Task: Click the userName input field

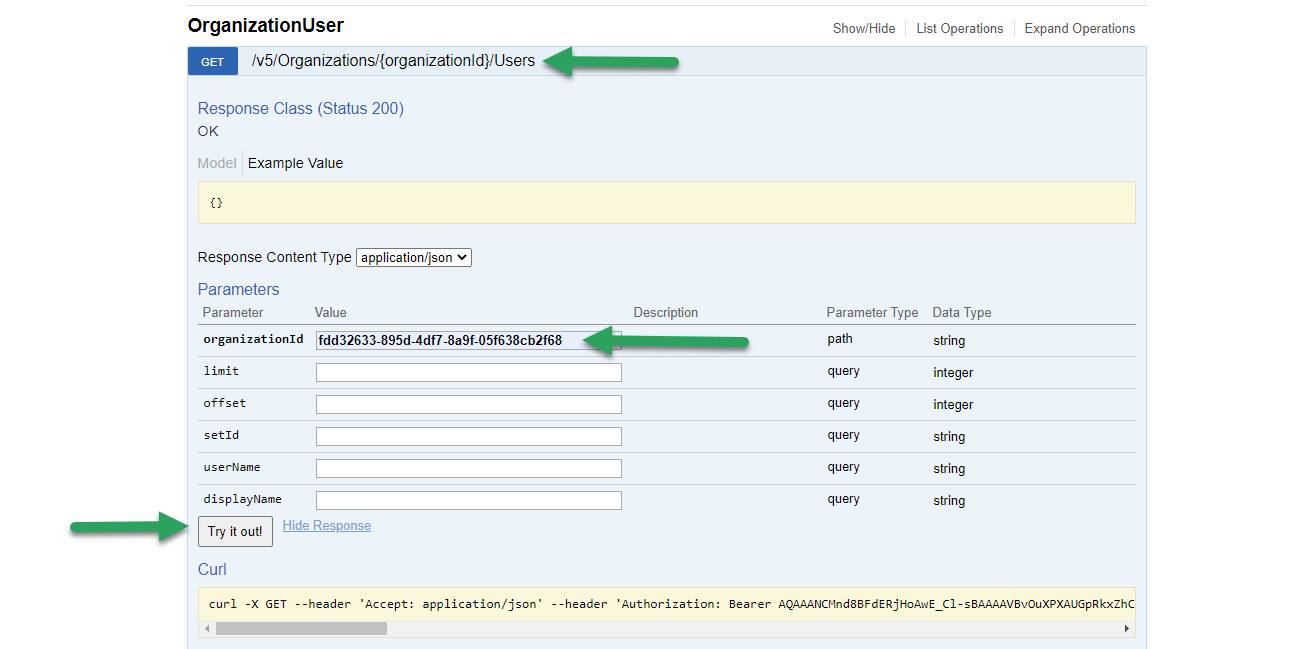Action: pyautogui.click(x=468, y=468)
